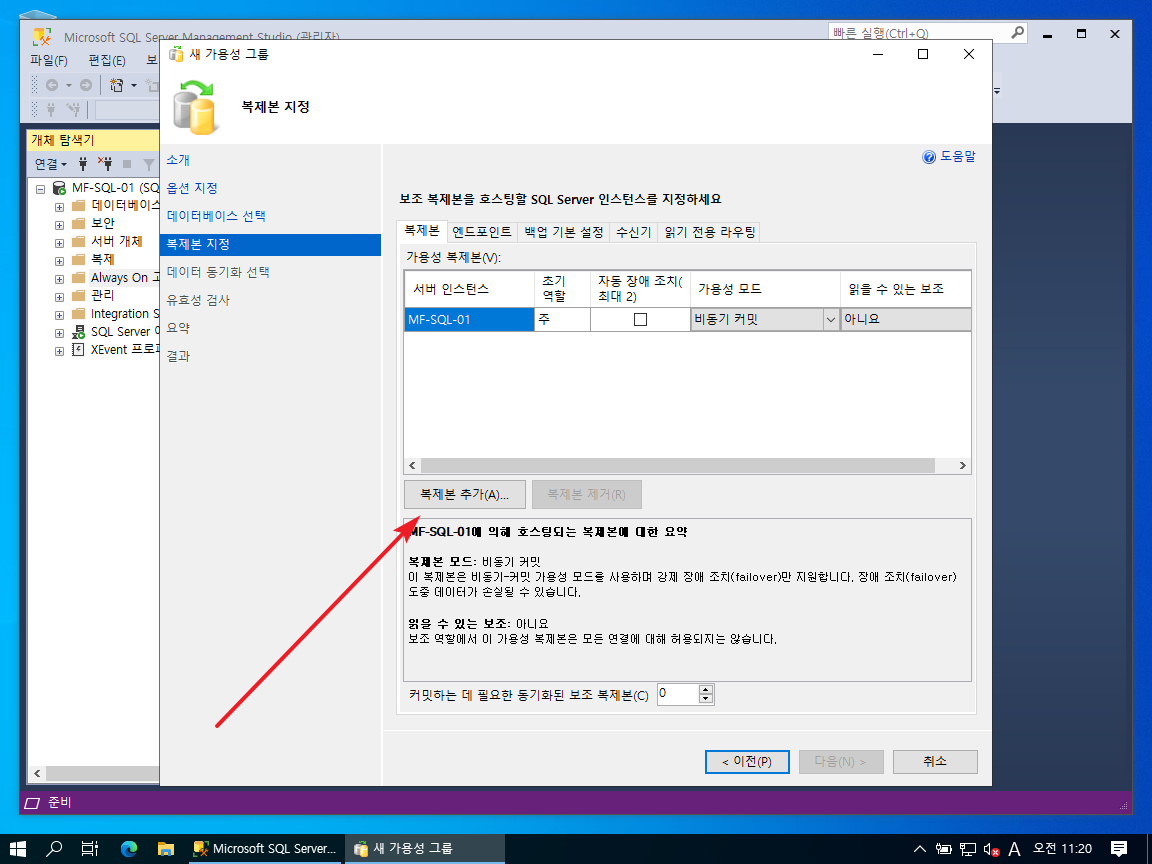Launch Microsoft Edge from the taskbar
The image size is (1152, 864).
tap(129, 849)
